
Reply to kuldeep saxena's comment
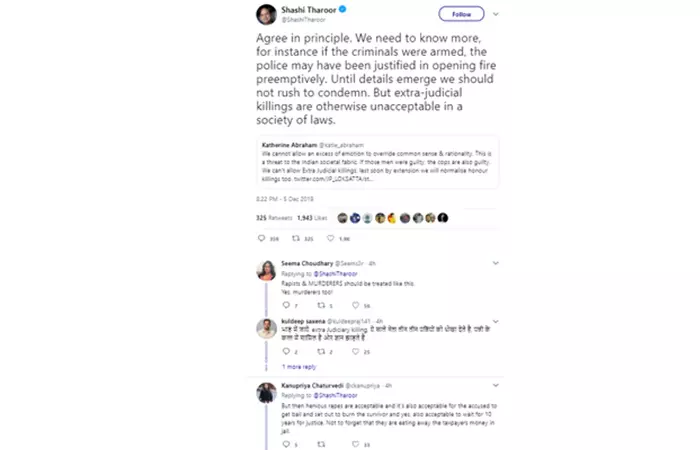286,352
